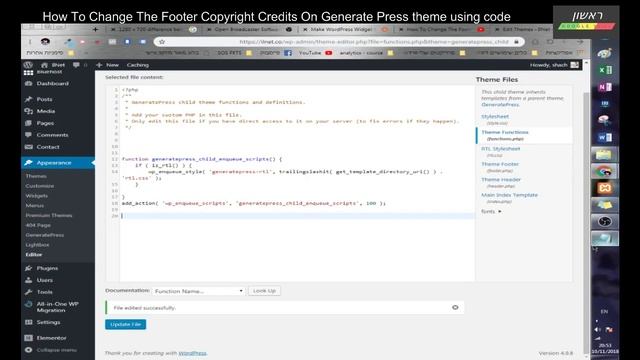Open GeneratePress under Appearance
This screenshot has height=360, width=640.
(x=44, y=235)
